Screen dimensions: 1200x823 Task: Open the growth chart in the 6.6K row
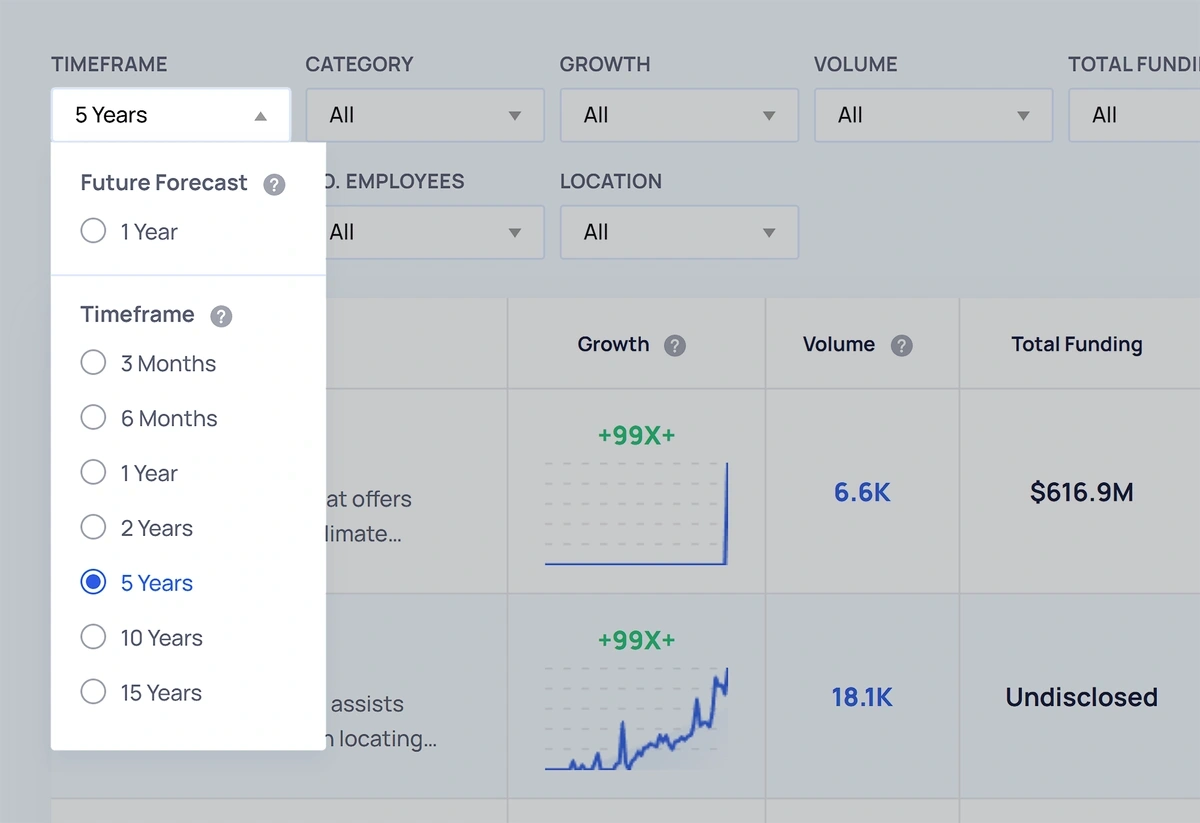(636, 513)
